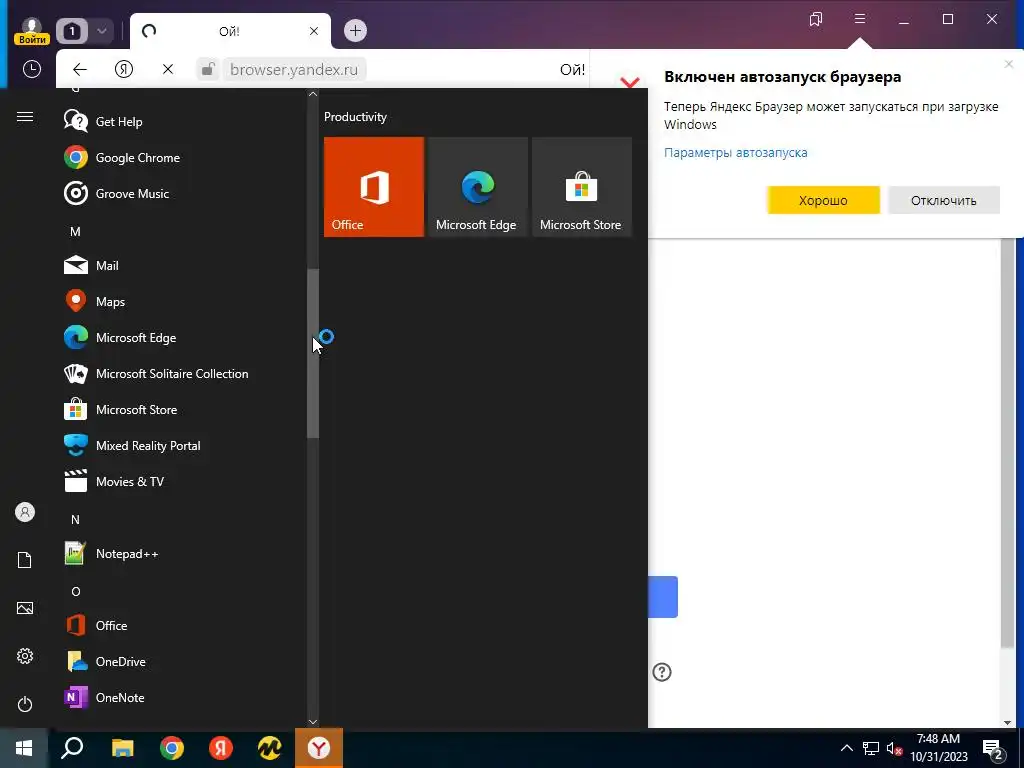1024x768 pixels.
Task: Open Google Chrome from the taskbar
Action: (172, 748)
